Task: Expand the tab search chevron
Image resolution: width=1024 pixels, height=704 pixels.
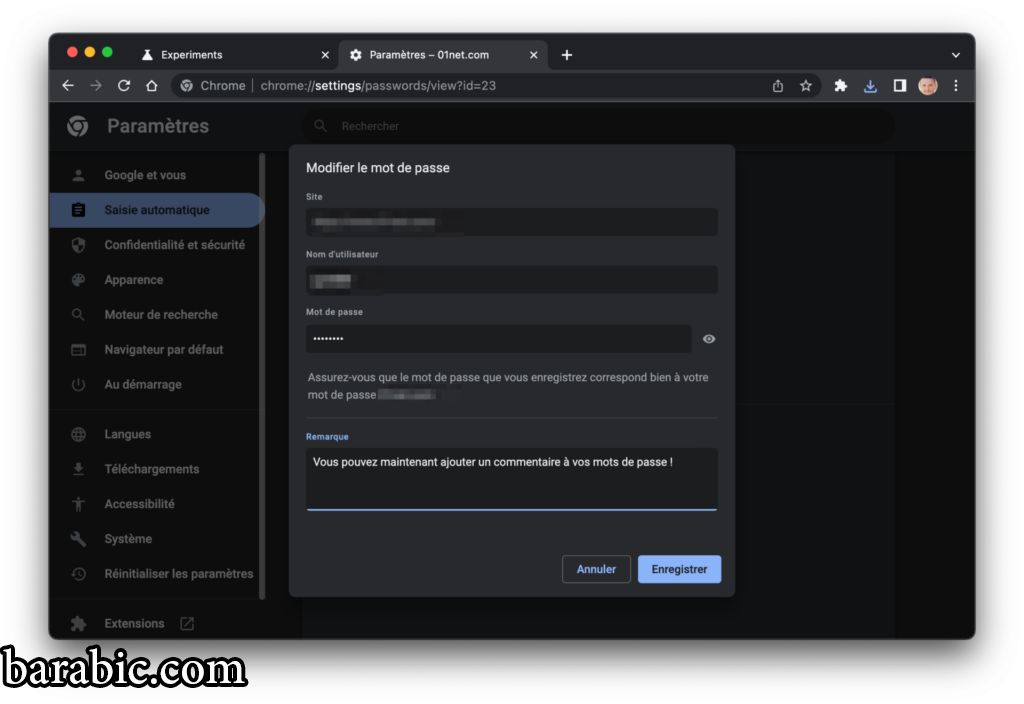Action: (955, 55)
